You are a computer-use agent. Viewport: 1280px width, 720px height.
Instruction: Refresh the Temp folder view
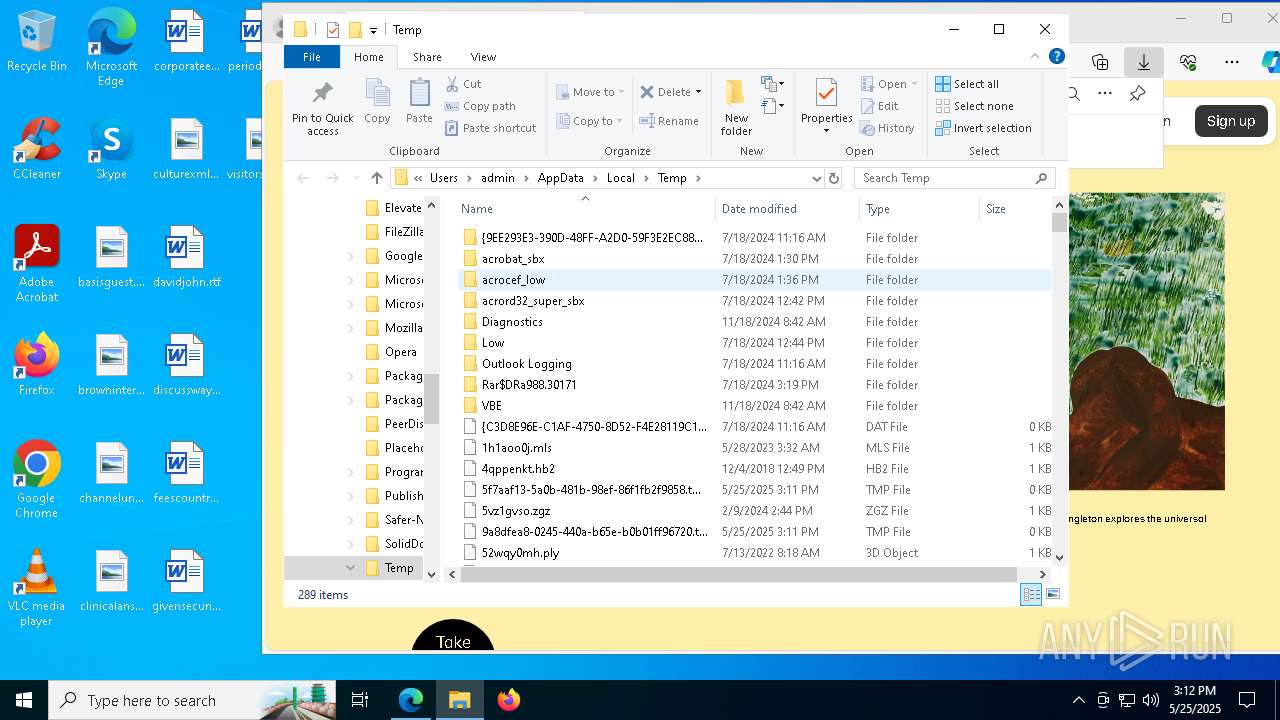coord(834,178)
